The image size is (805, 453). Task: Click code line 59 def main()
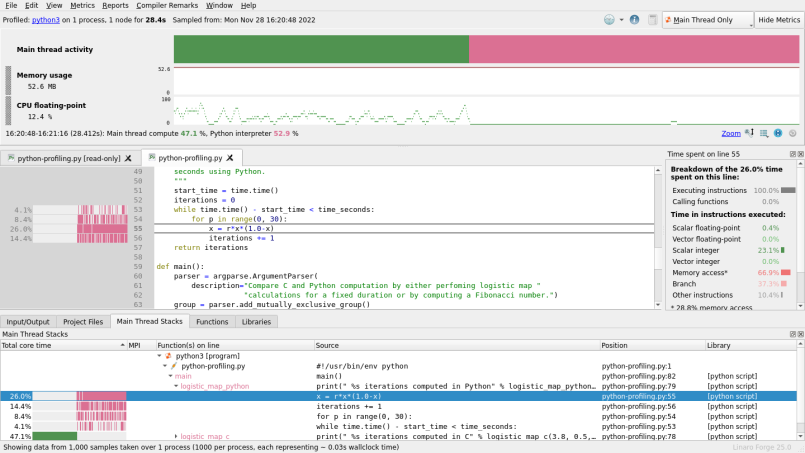(180, 267)
